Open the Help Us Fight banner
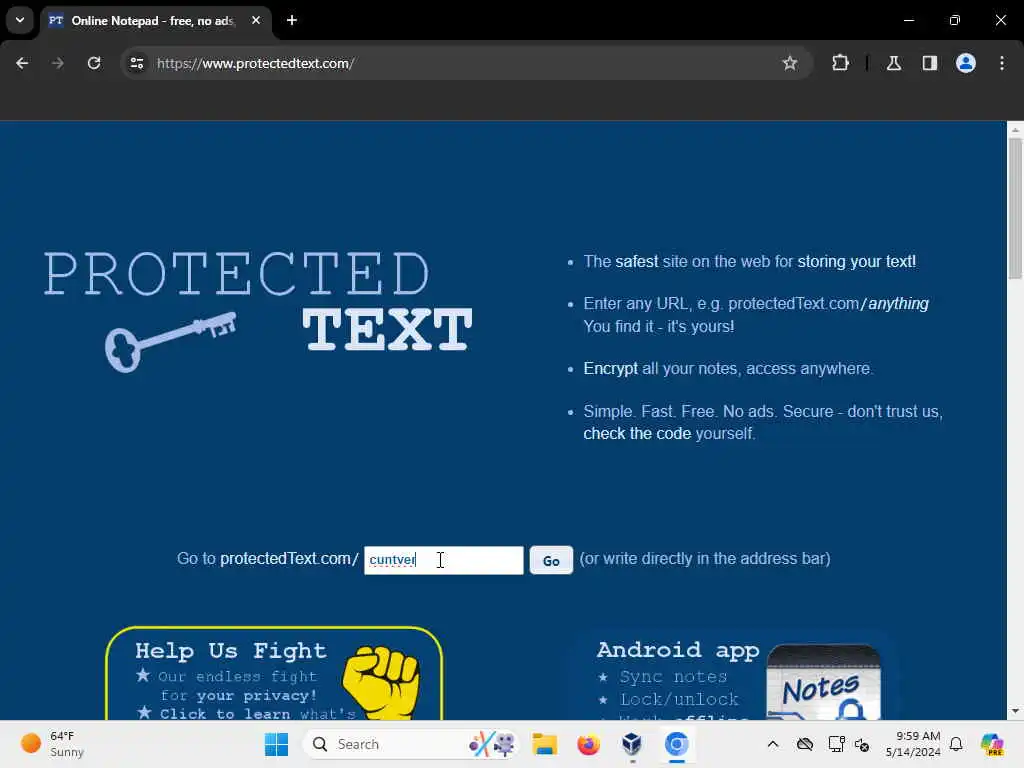1024x768 pixels. pyautogui.click(x=274, y=674)
